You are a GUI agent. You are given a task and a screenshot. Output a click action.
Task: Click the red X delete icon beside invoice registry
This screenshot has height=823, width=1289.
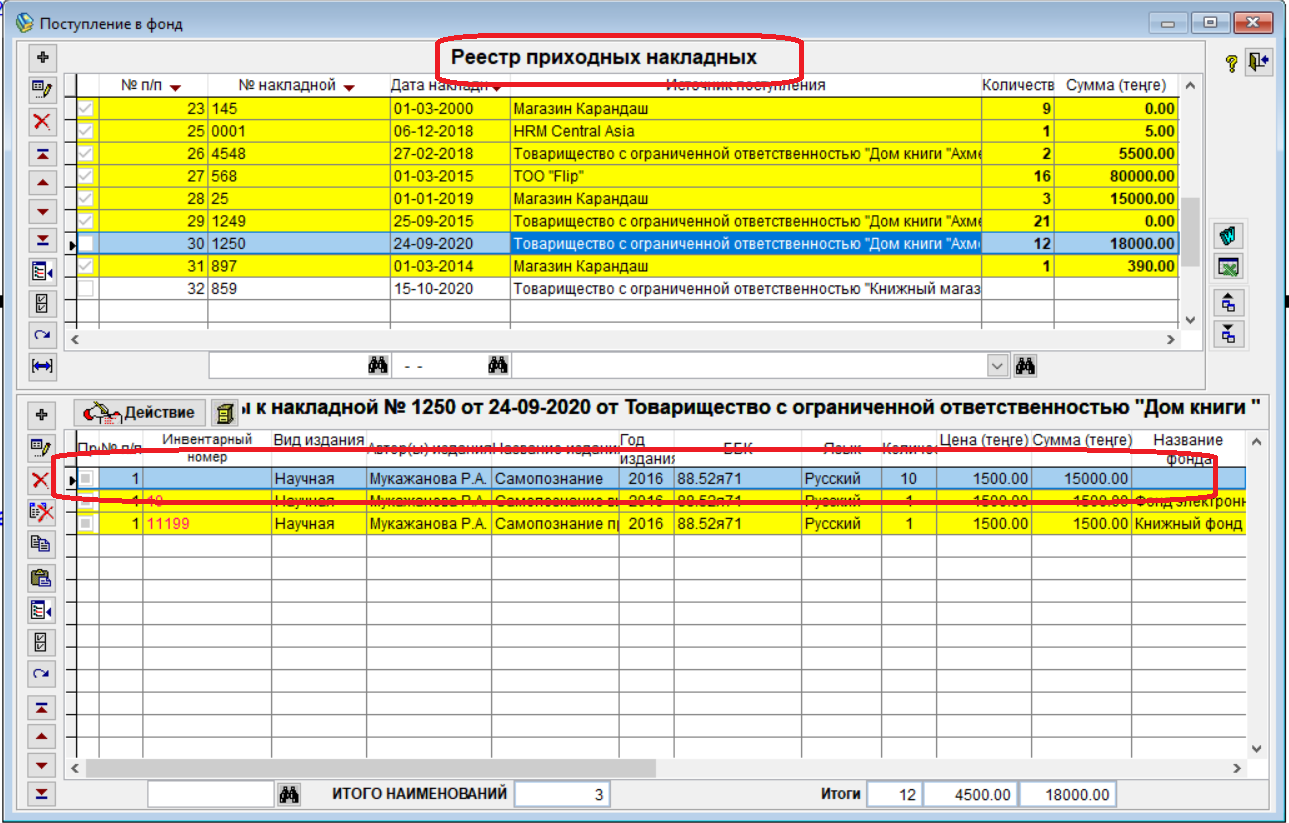[x=42, y=122]
